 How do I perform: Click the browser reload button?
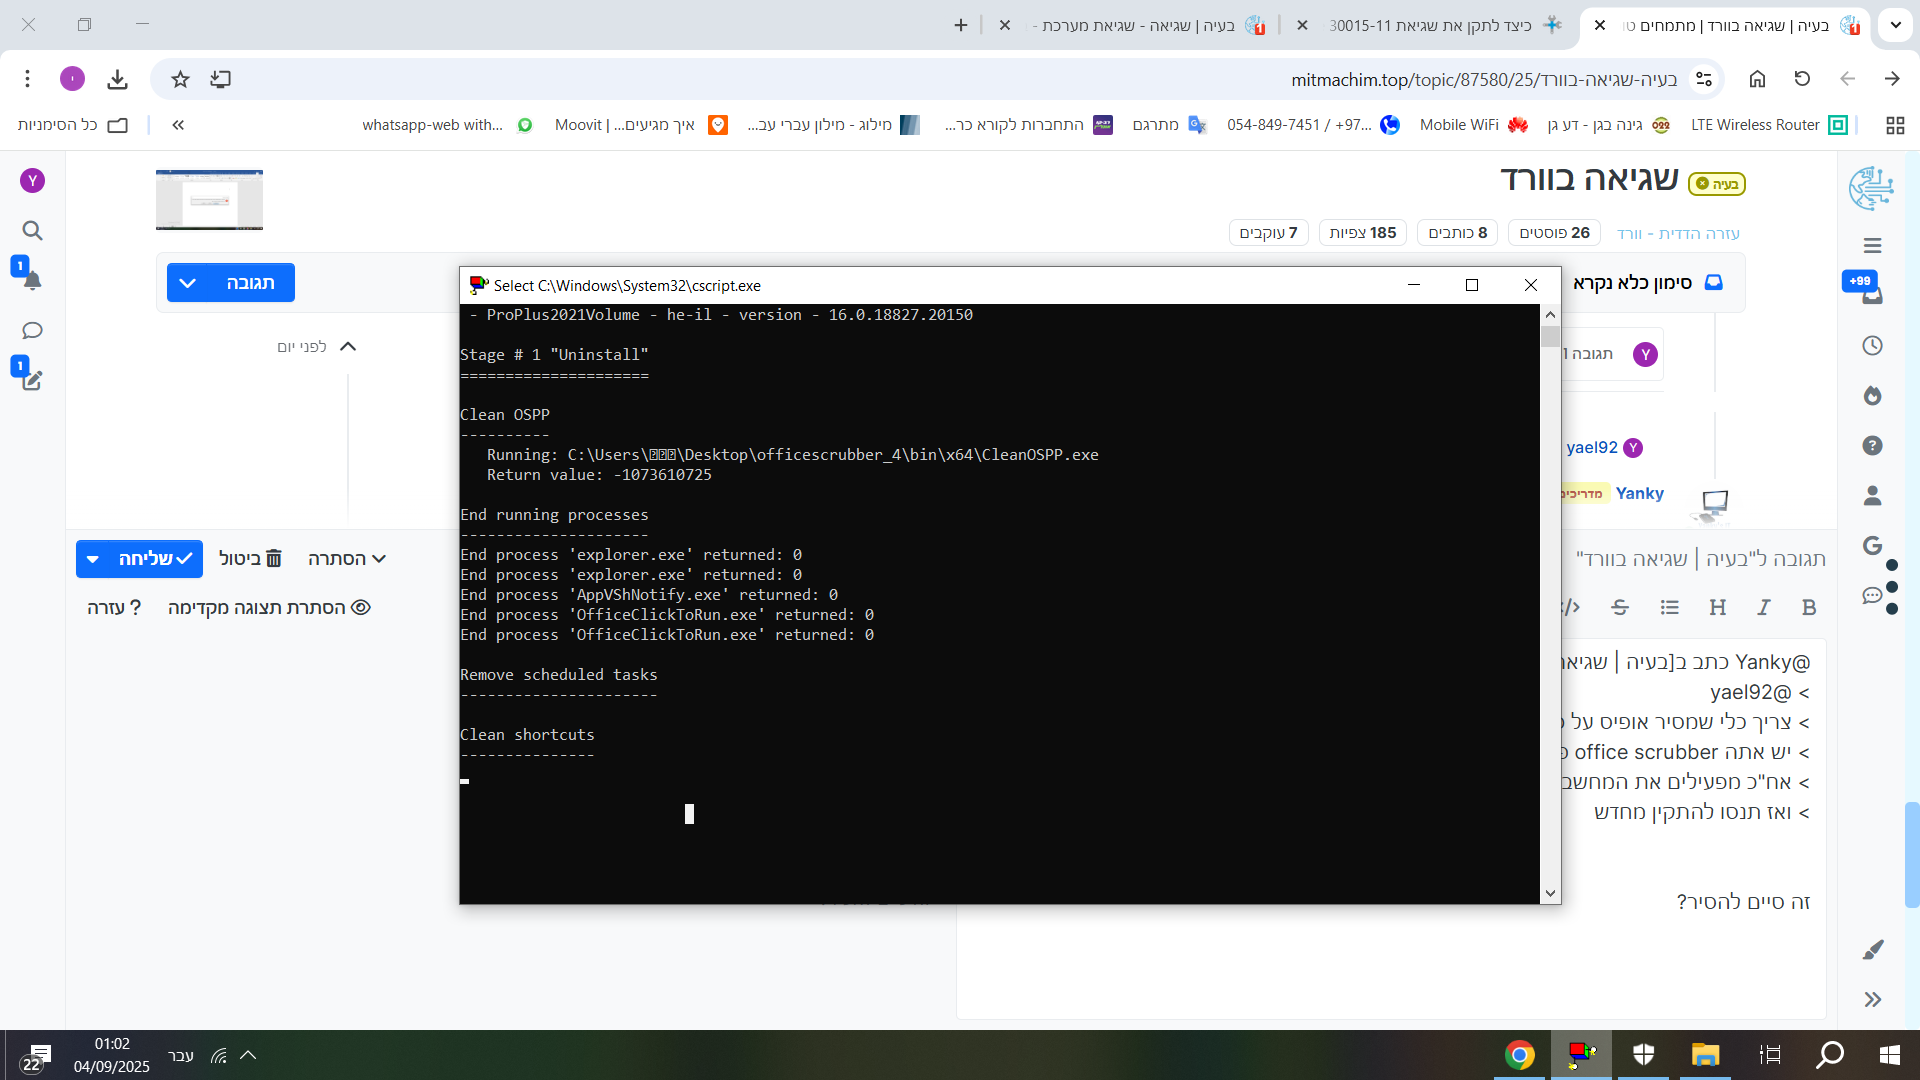point(1802,79)
